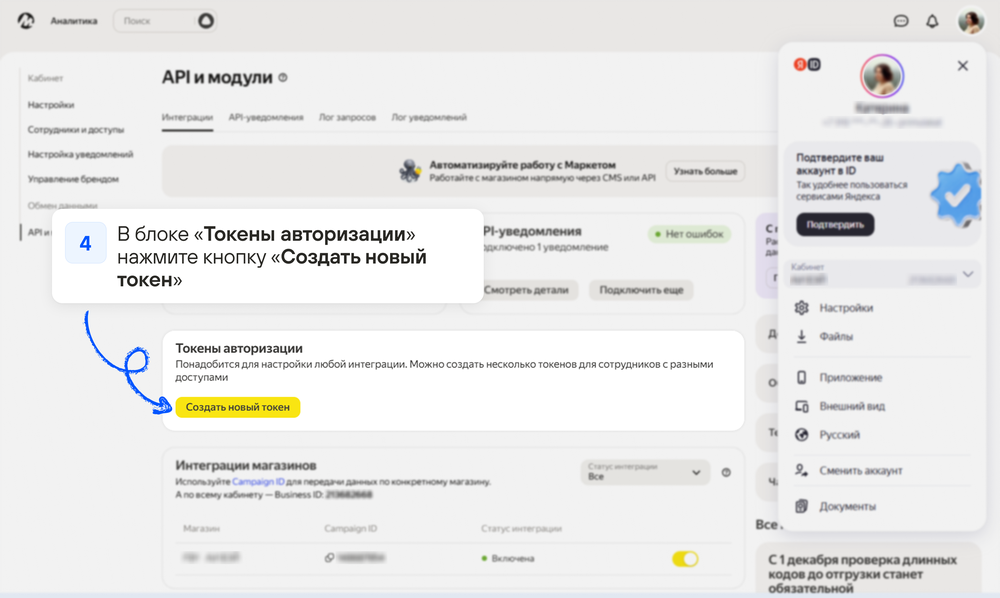Click the large avatar in profile panel
Screen dimensions: 1000x598
(x=882, y=75)
